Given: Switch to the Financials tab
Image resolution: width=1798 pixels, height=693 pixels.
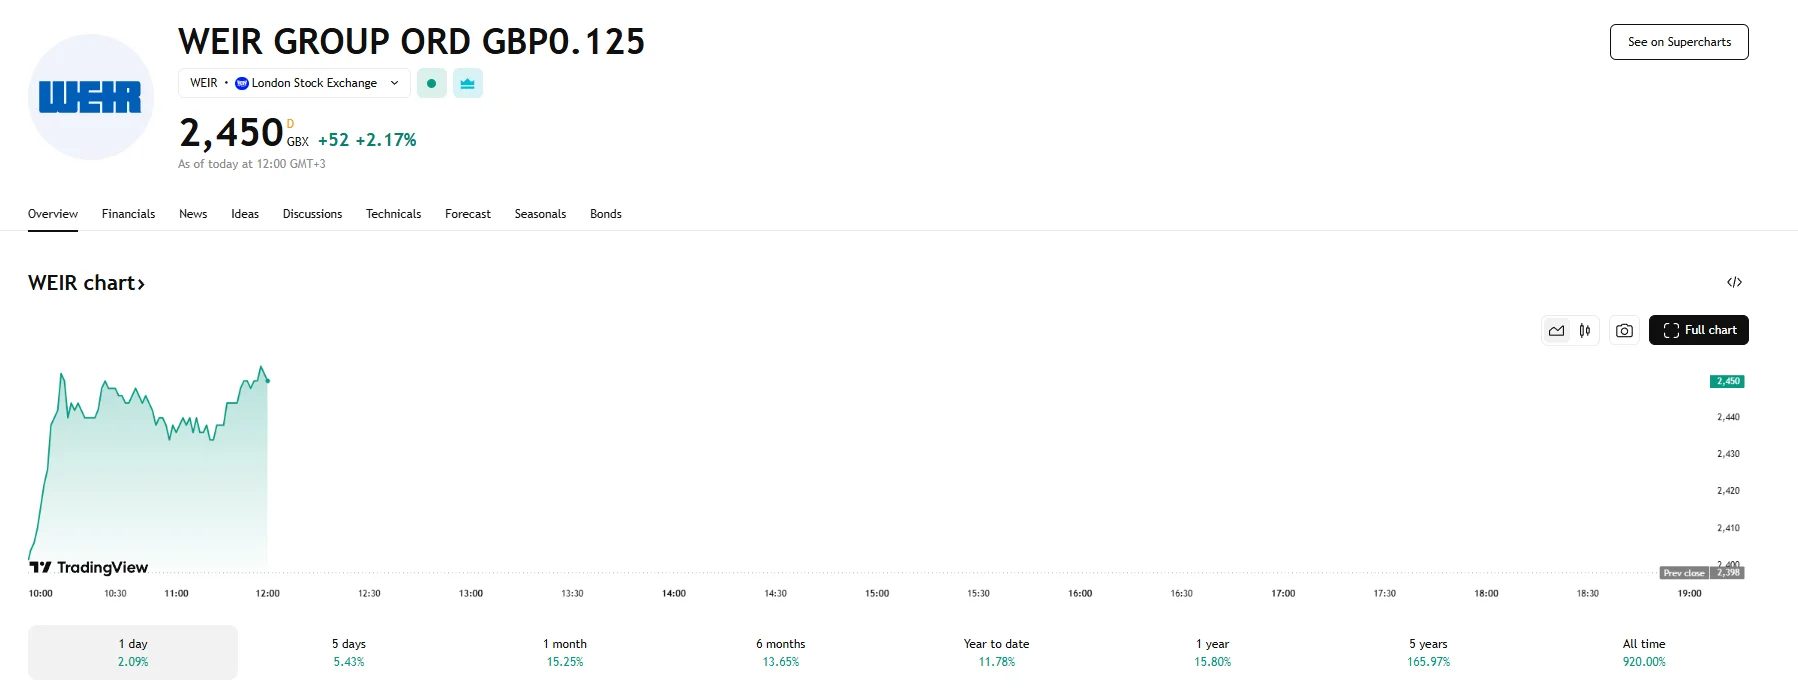Looking at the screenshot, I should pos(128,213).
